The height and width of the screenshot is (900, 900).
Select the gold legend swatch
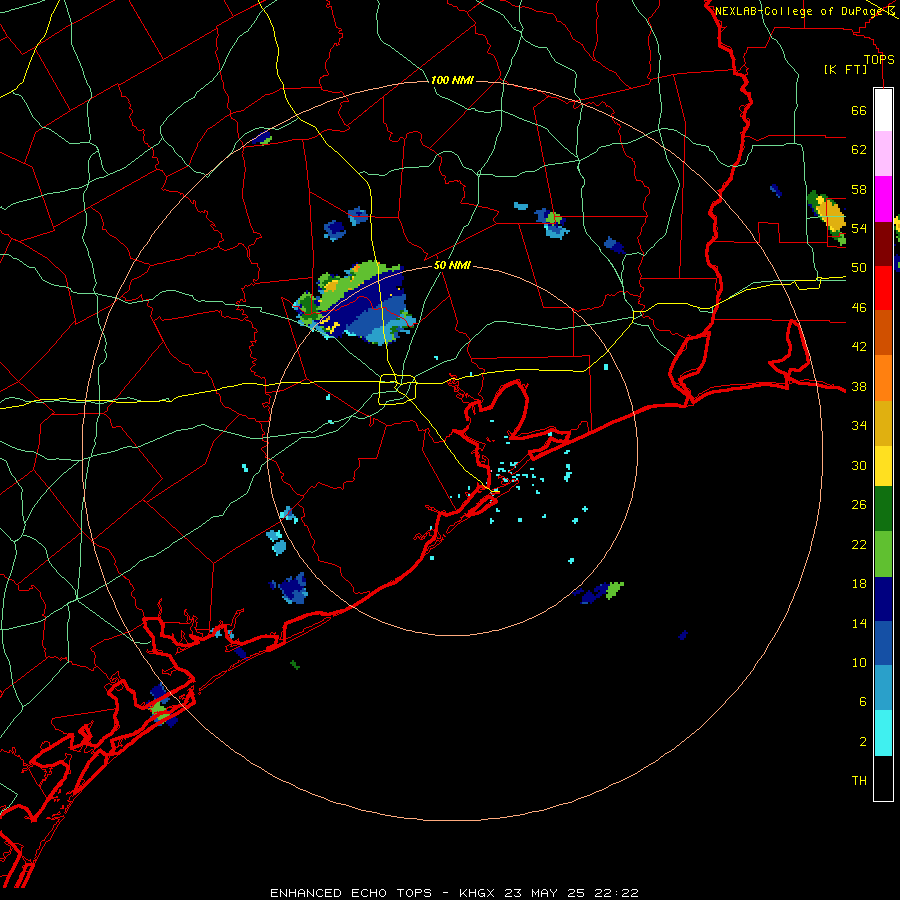coord(883,424)
